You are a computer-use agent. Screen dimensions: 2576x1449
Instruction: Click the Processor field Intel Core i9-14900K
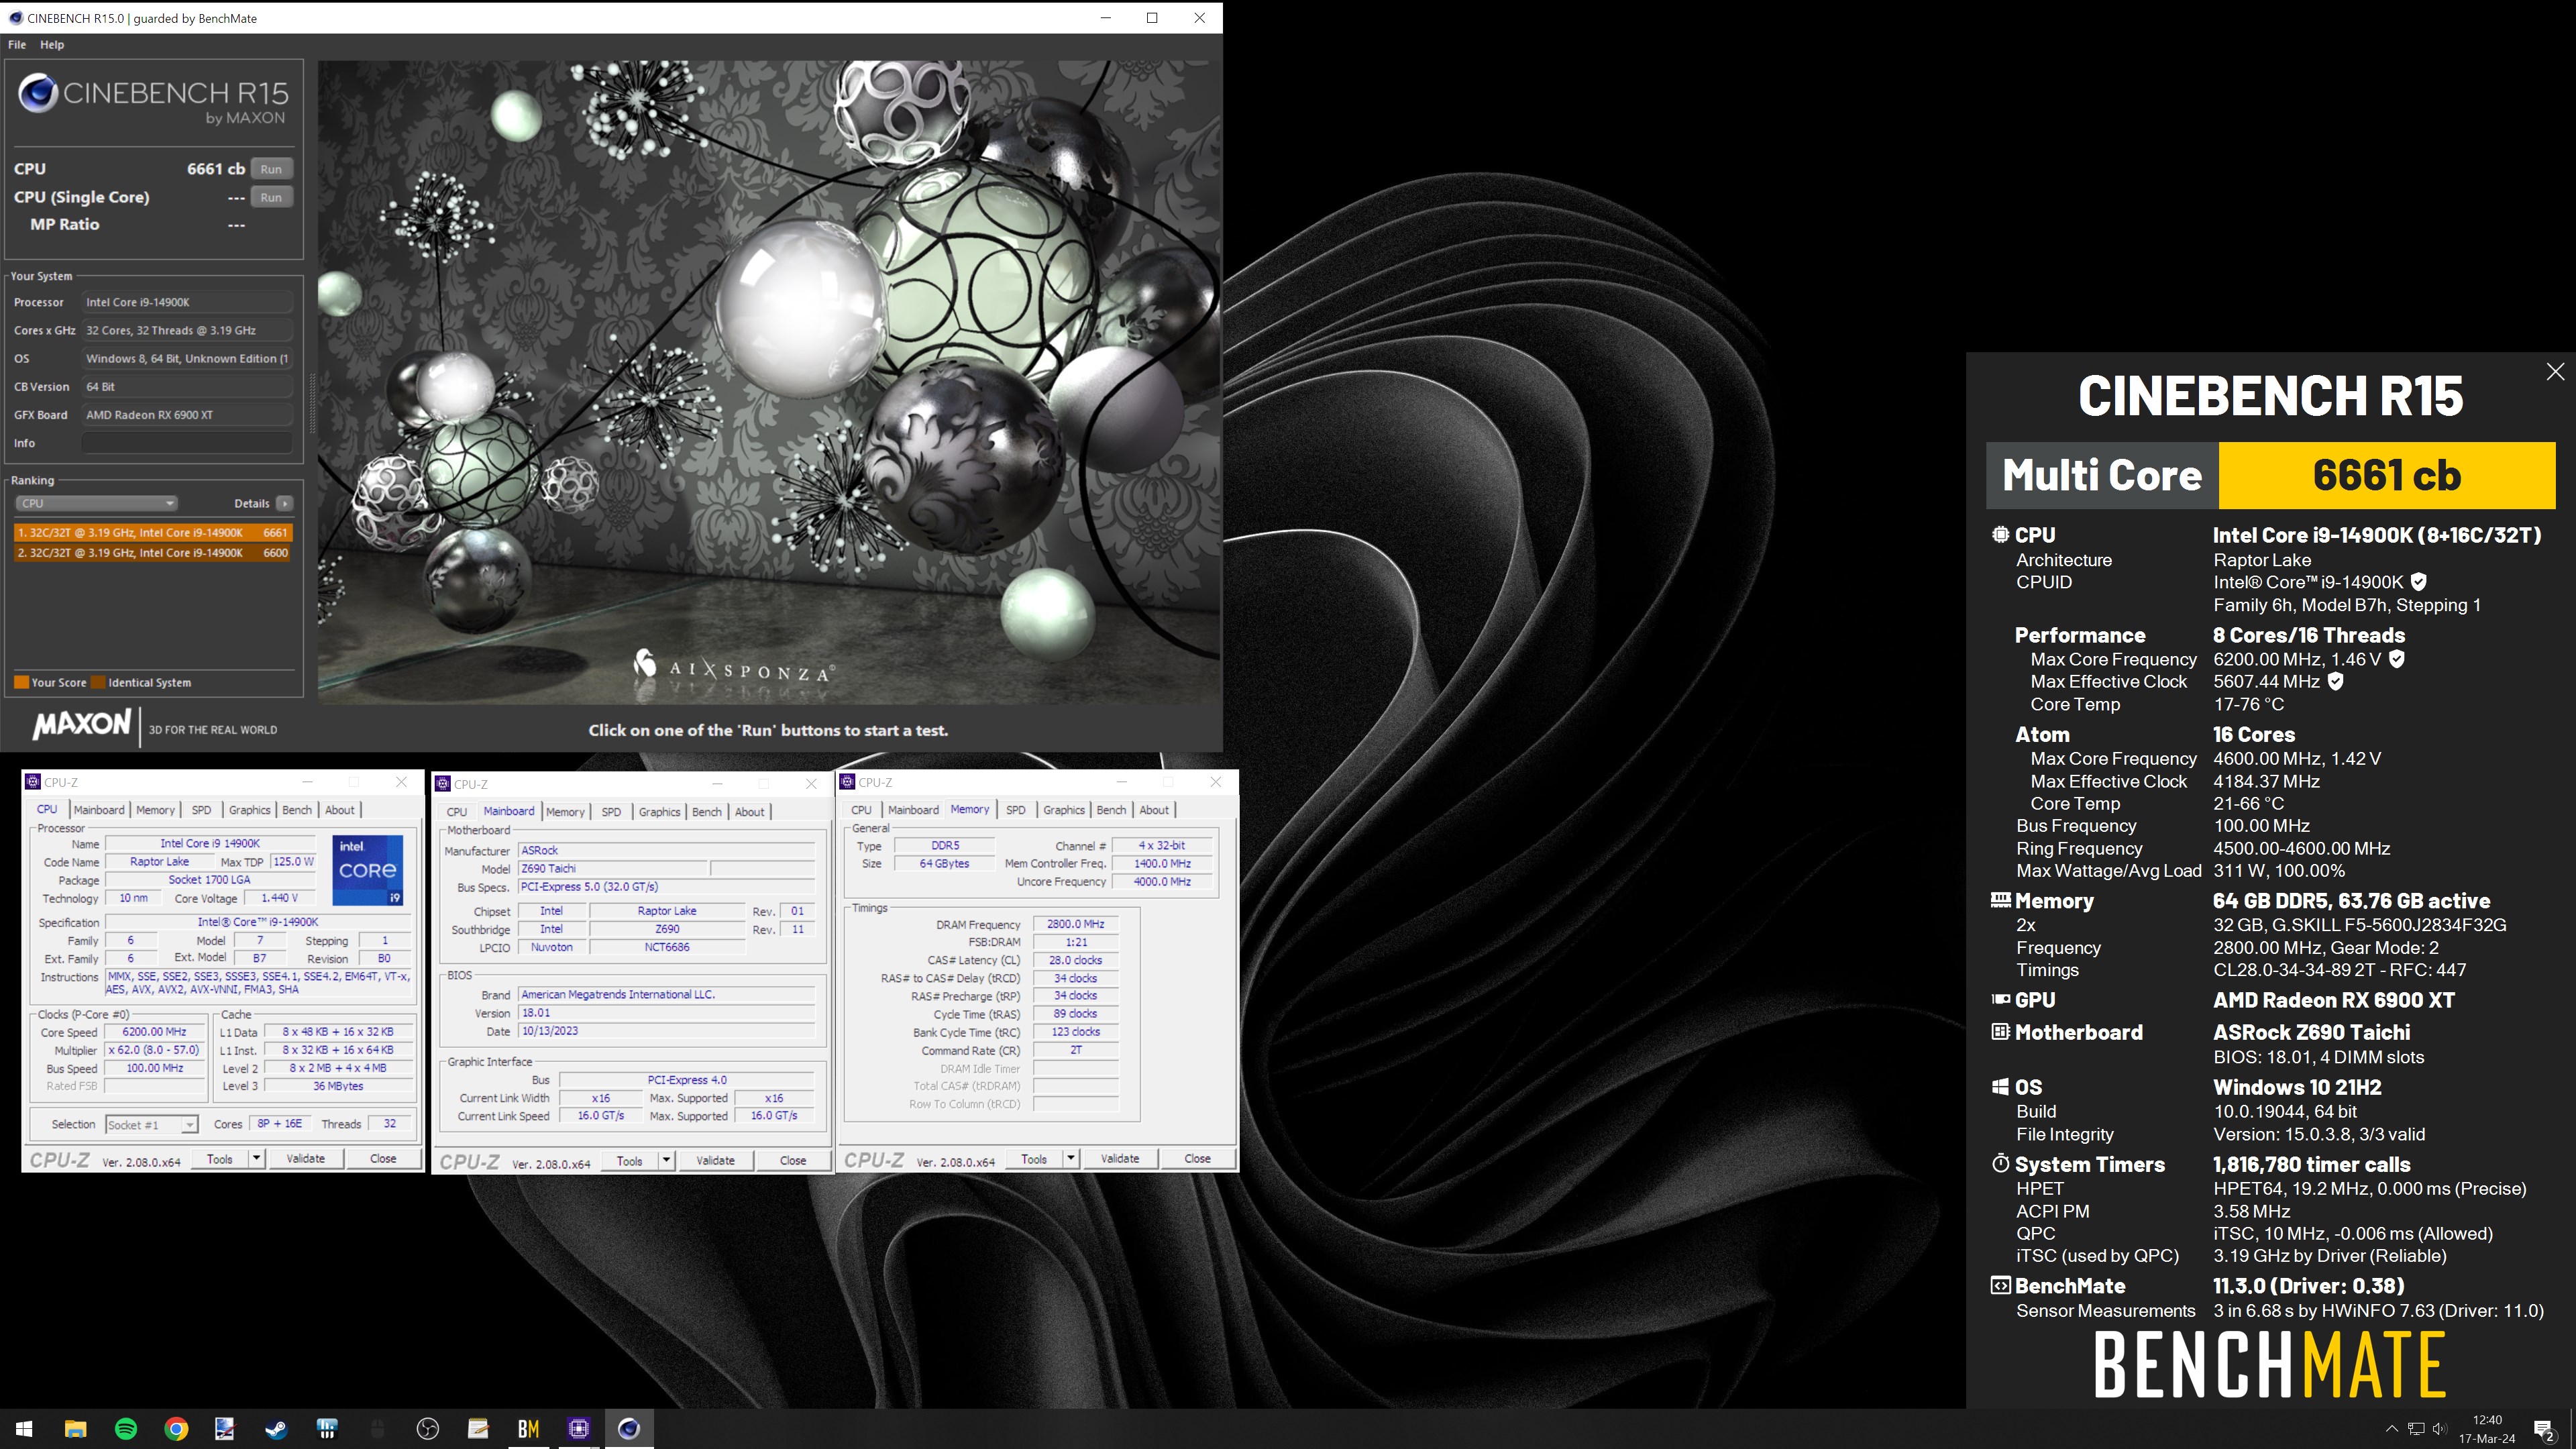[187, 302]
